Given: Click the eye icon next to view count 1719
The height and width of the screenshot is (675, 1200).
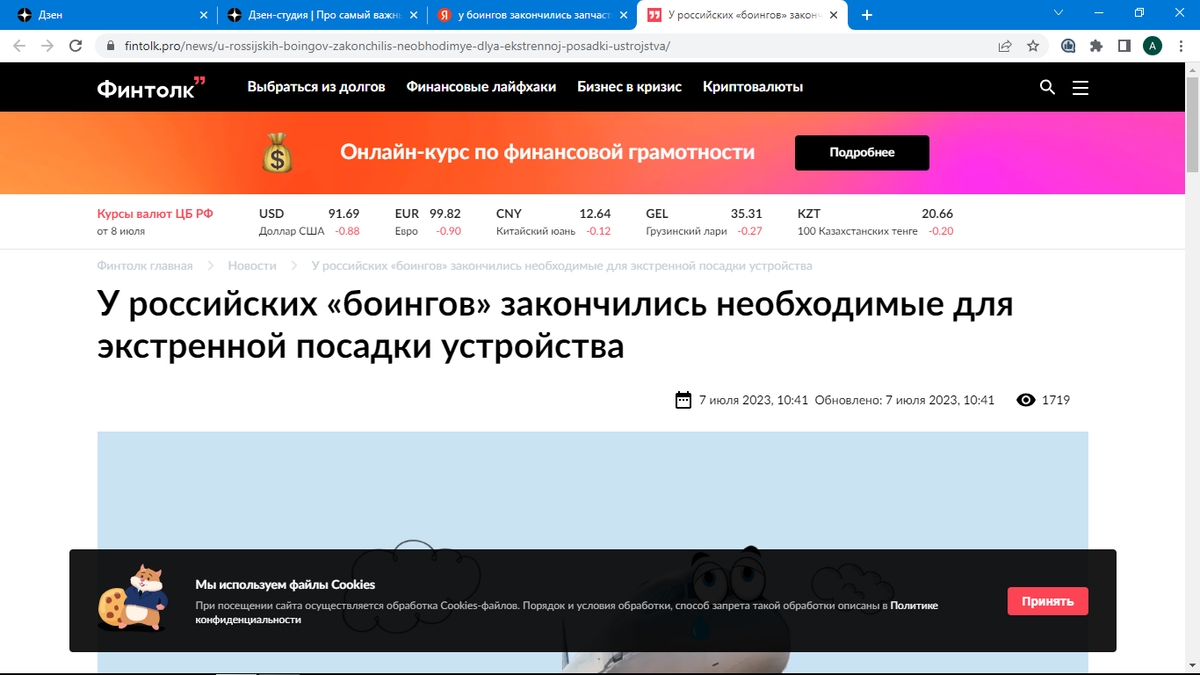Looking at the screenshot, I should [x=1025, y=399].
